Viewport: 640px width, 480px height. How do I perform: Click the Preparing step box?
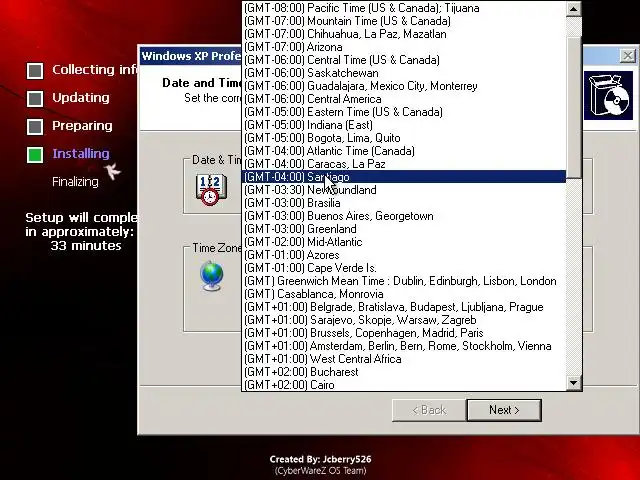tap(35, 127)
